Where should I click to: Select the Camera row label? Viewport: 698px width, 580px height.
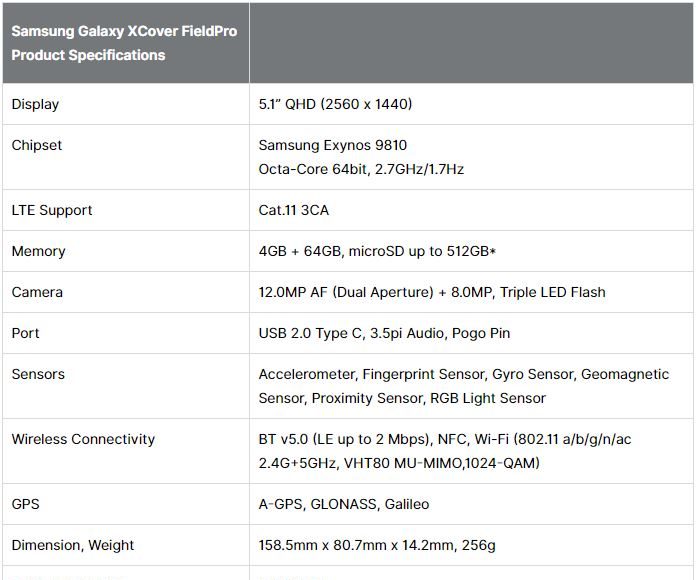(x=37, y=292)
